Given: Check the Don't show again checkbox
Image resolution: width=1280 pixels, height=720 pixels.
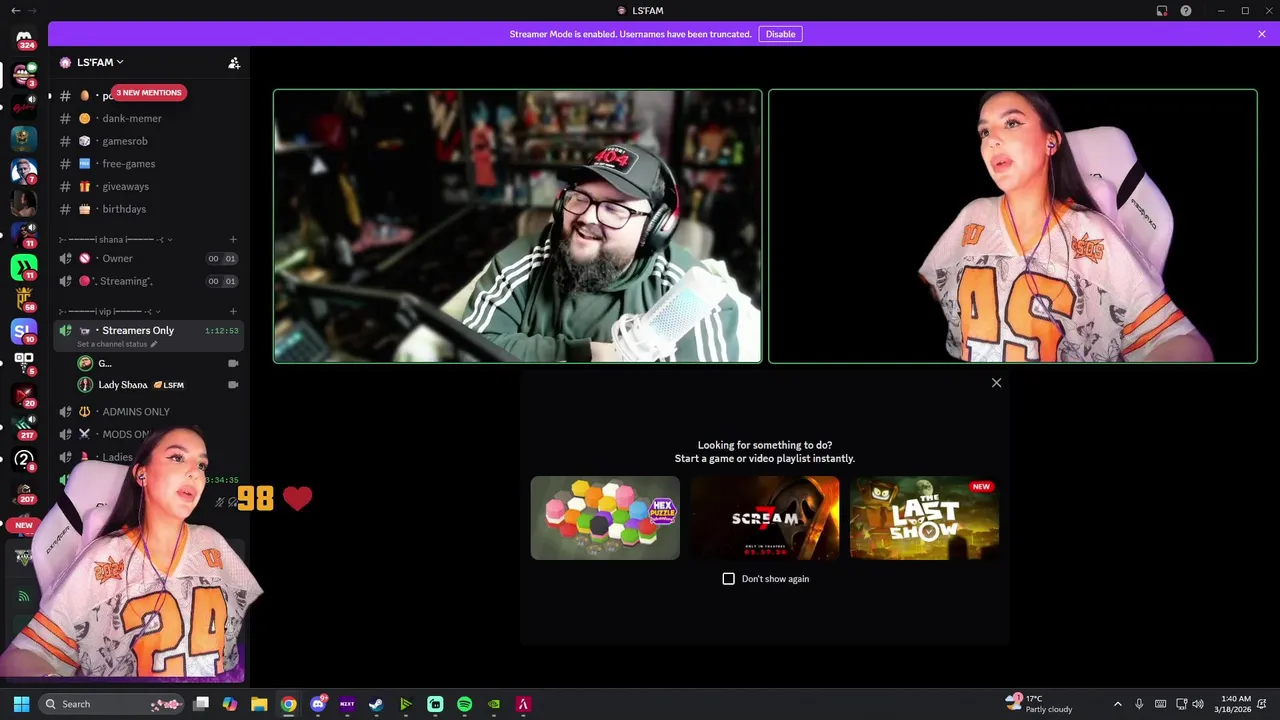Looking at the screenshot, I should click(x=729, y=579).
